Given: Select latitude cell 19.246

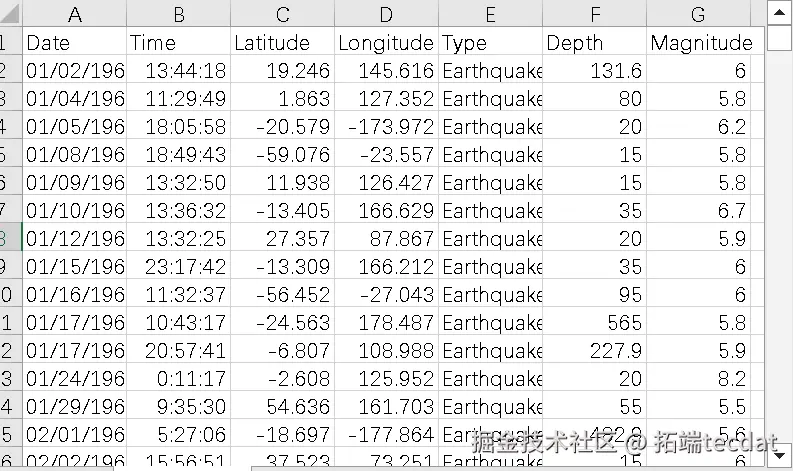Looking at the screenshot, I should pos(283,69).
